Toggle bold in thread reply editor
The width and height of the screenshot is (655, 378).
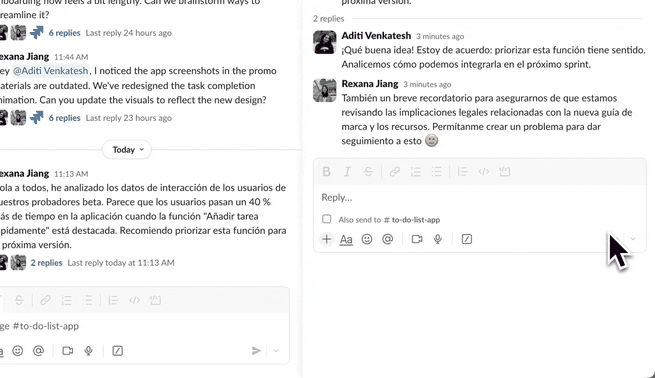[327, 172]
